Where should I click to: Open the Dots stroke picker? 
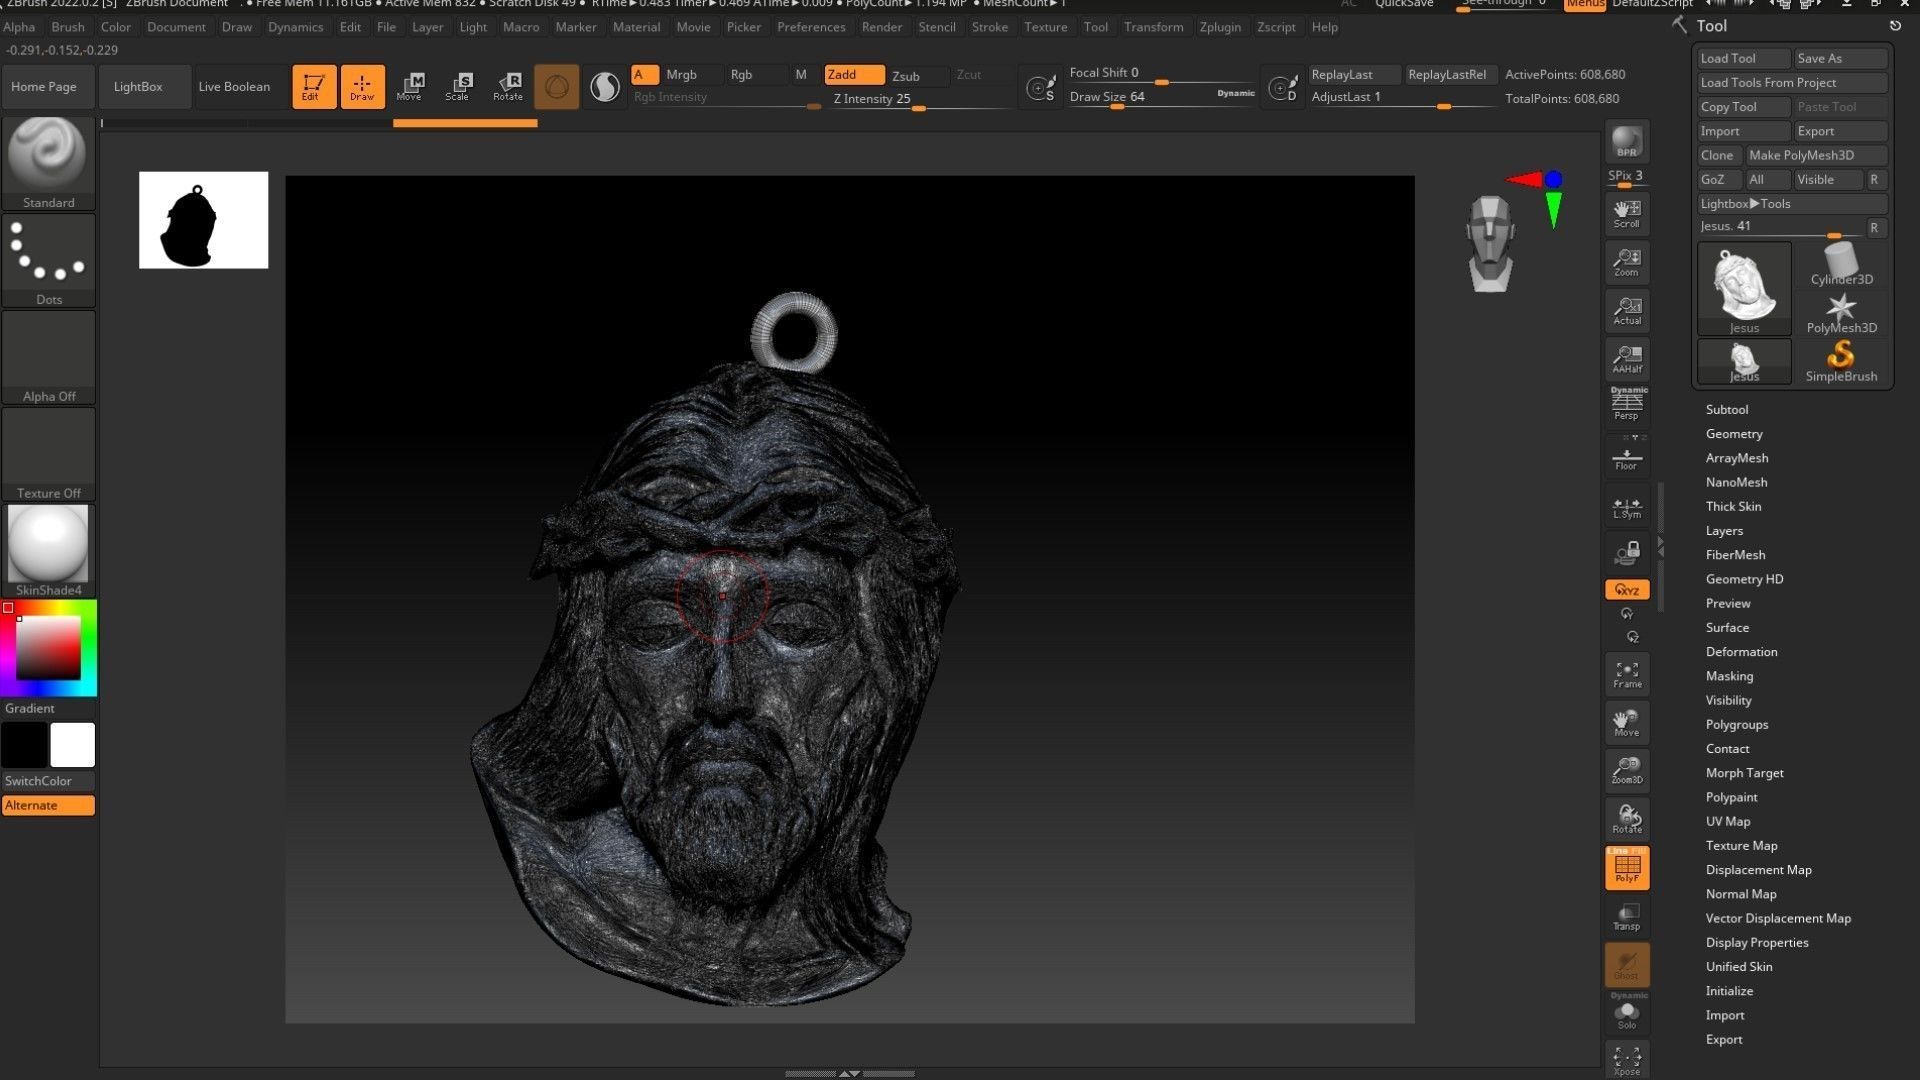48,259
